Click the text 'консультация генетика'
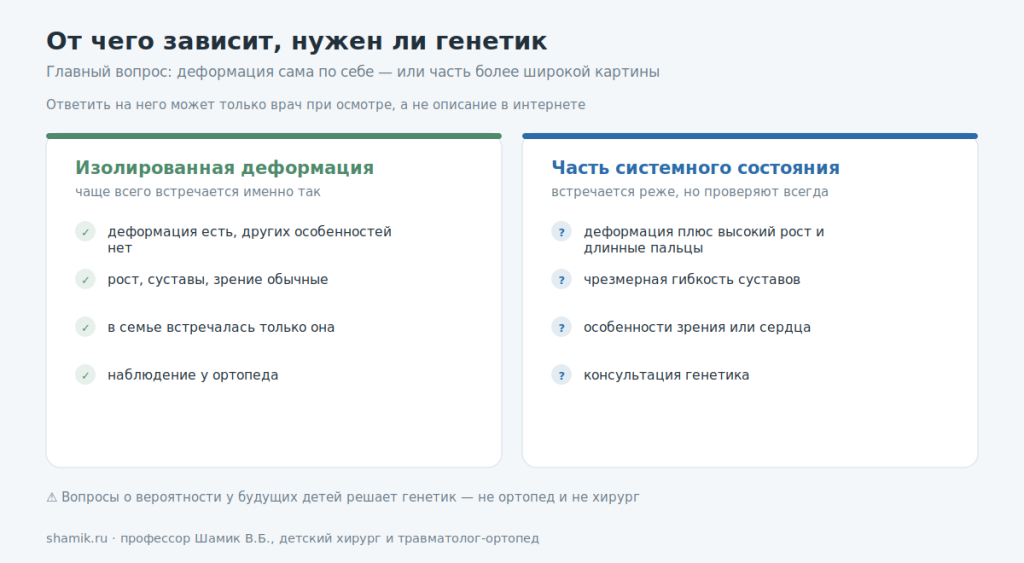1024x563 pixels. (x=666, y=375)
